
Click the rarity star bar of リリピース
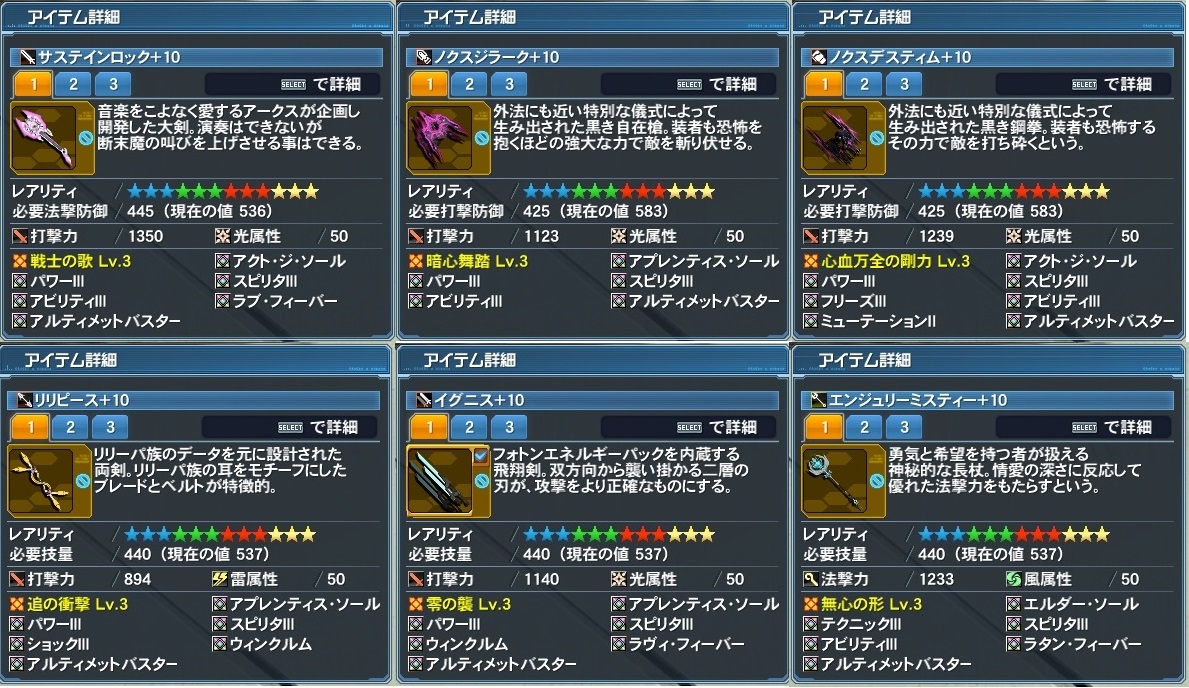(x=220, y=535)
